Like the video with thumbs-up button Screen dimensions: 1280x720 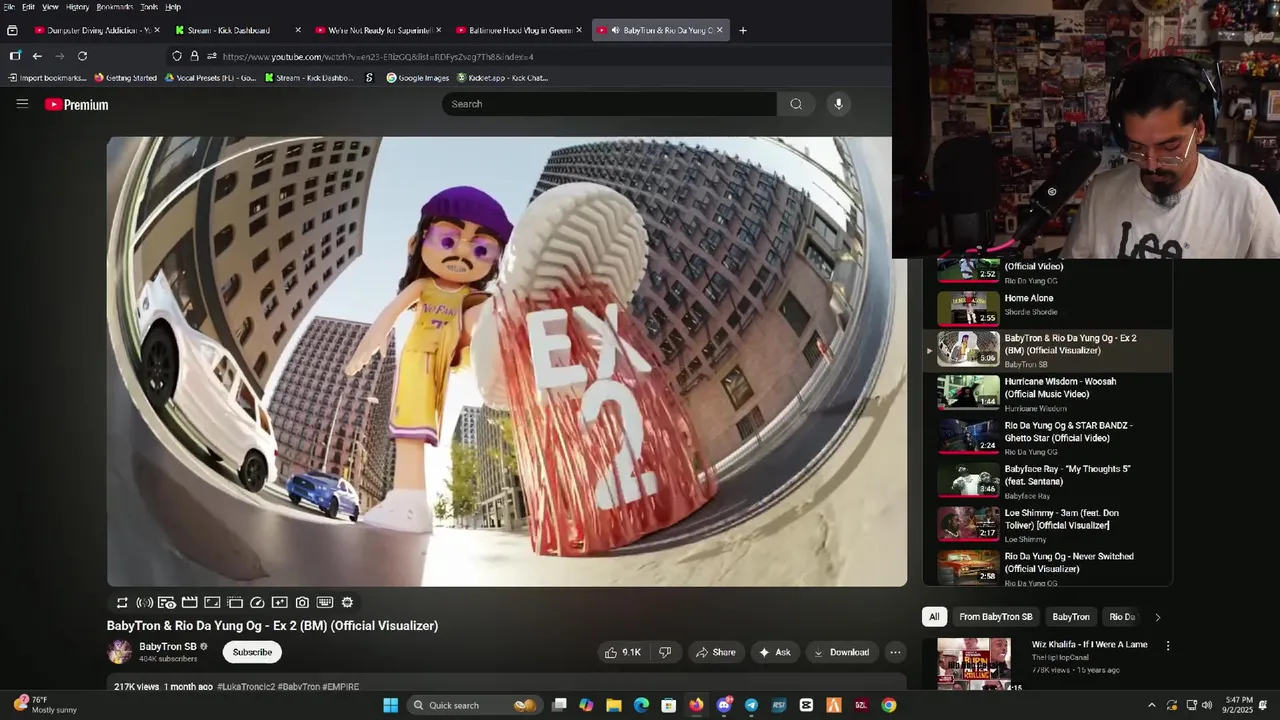622,652
